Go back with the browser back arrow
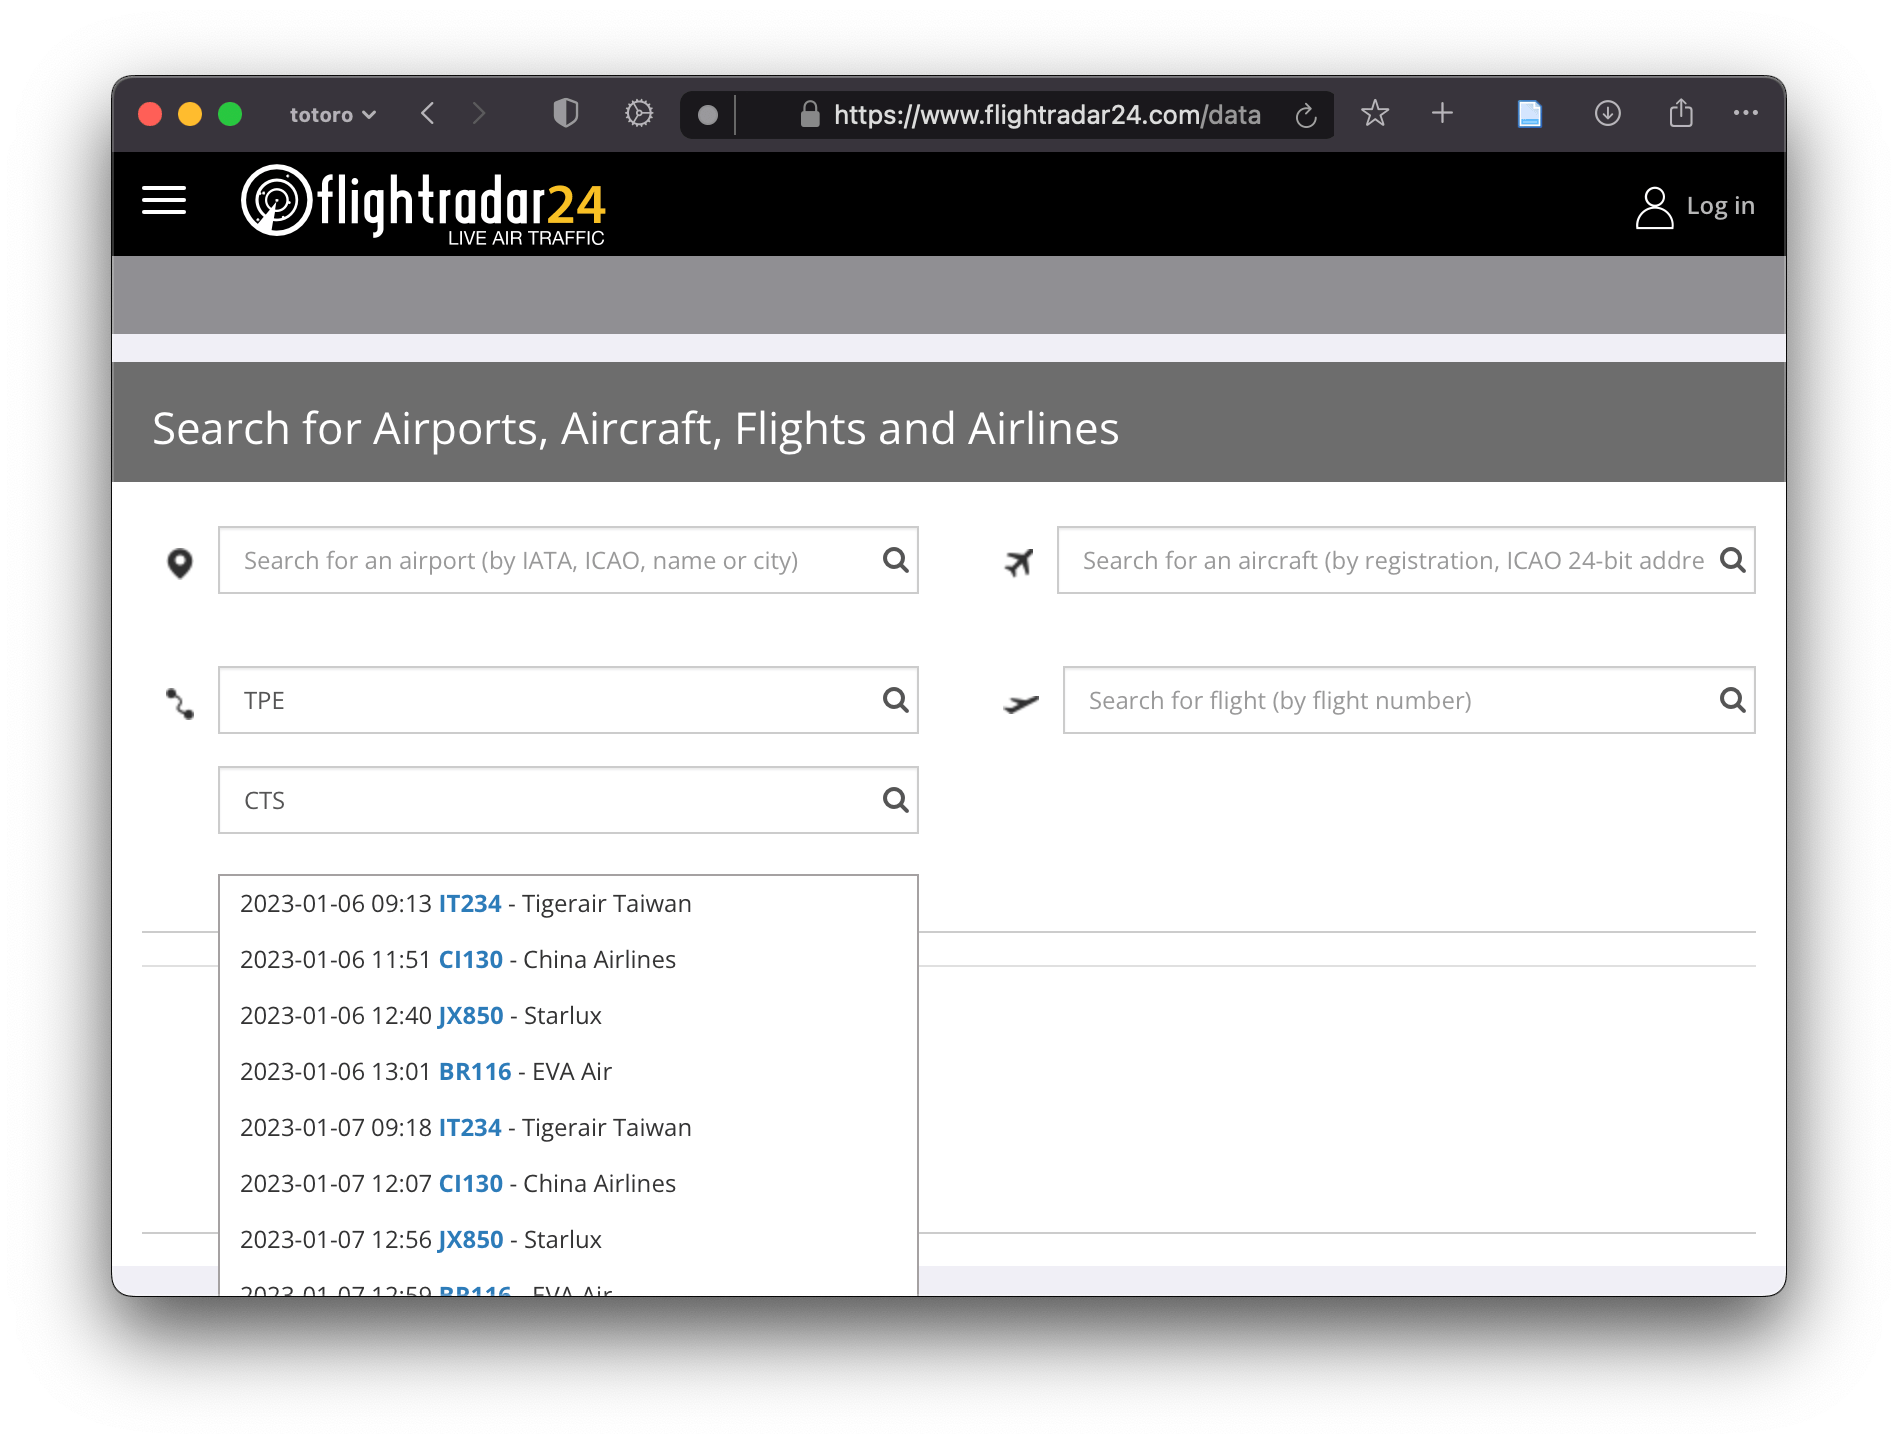Viewport: 1898px width, 1444px height. 428,114
